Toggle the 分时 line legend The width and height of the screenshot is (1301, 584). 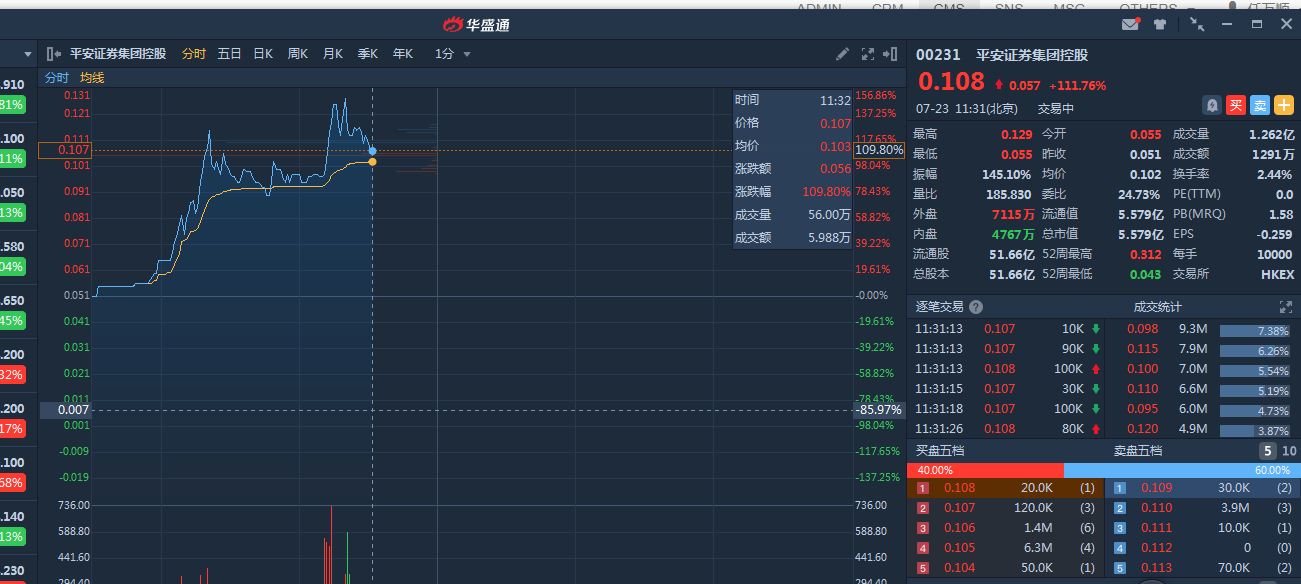pyautogui.click(x=57, y=78)
